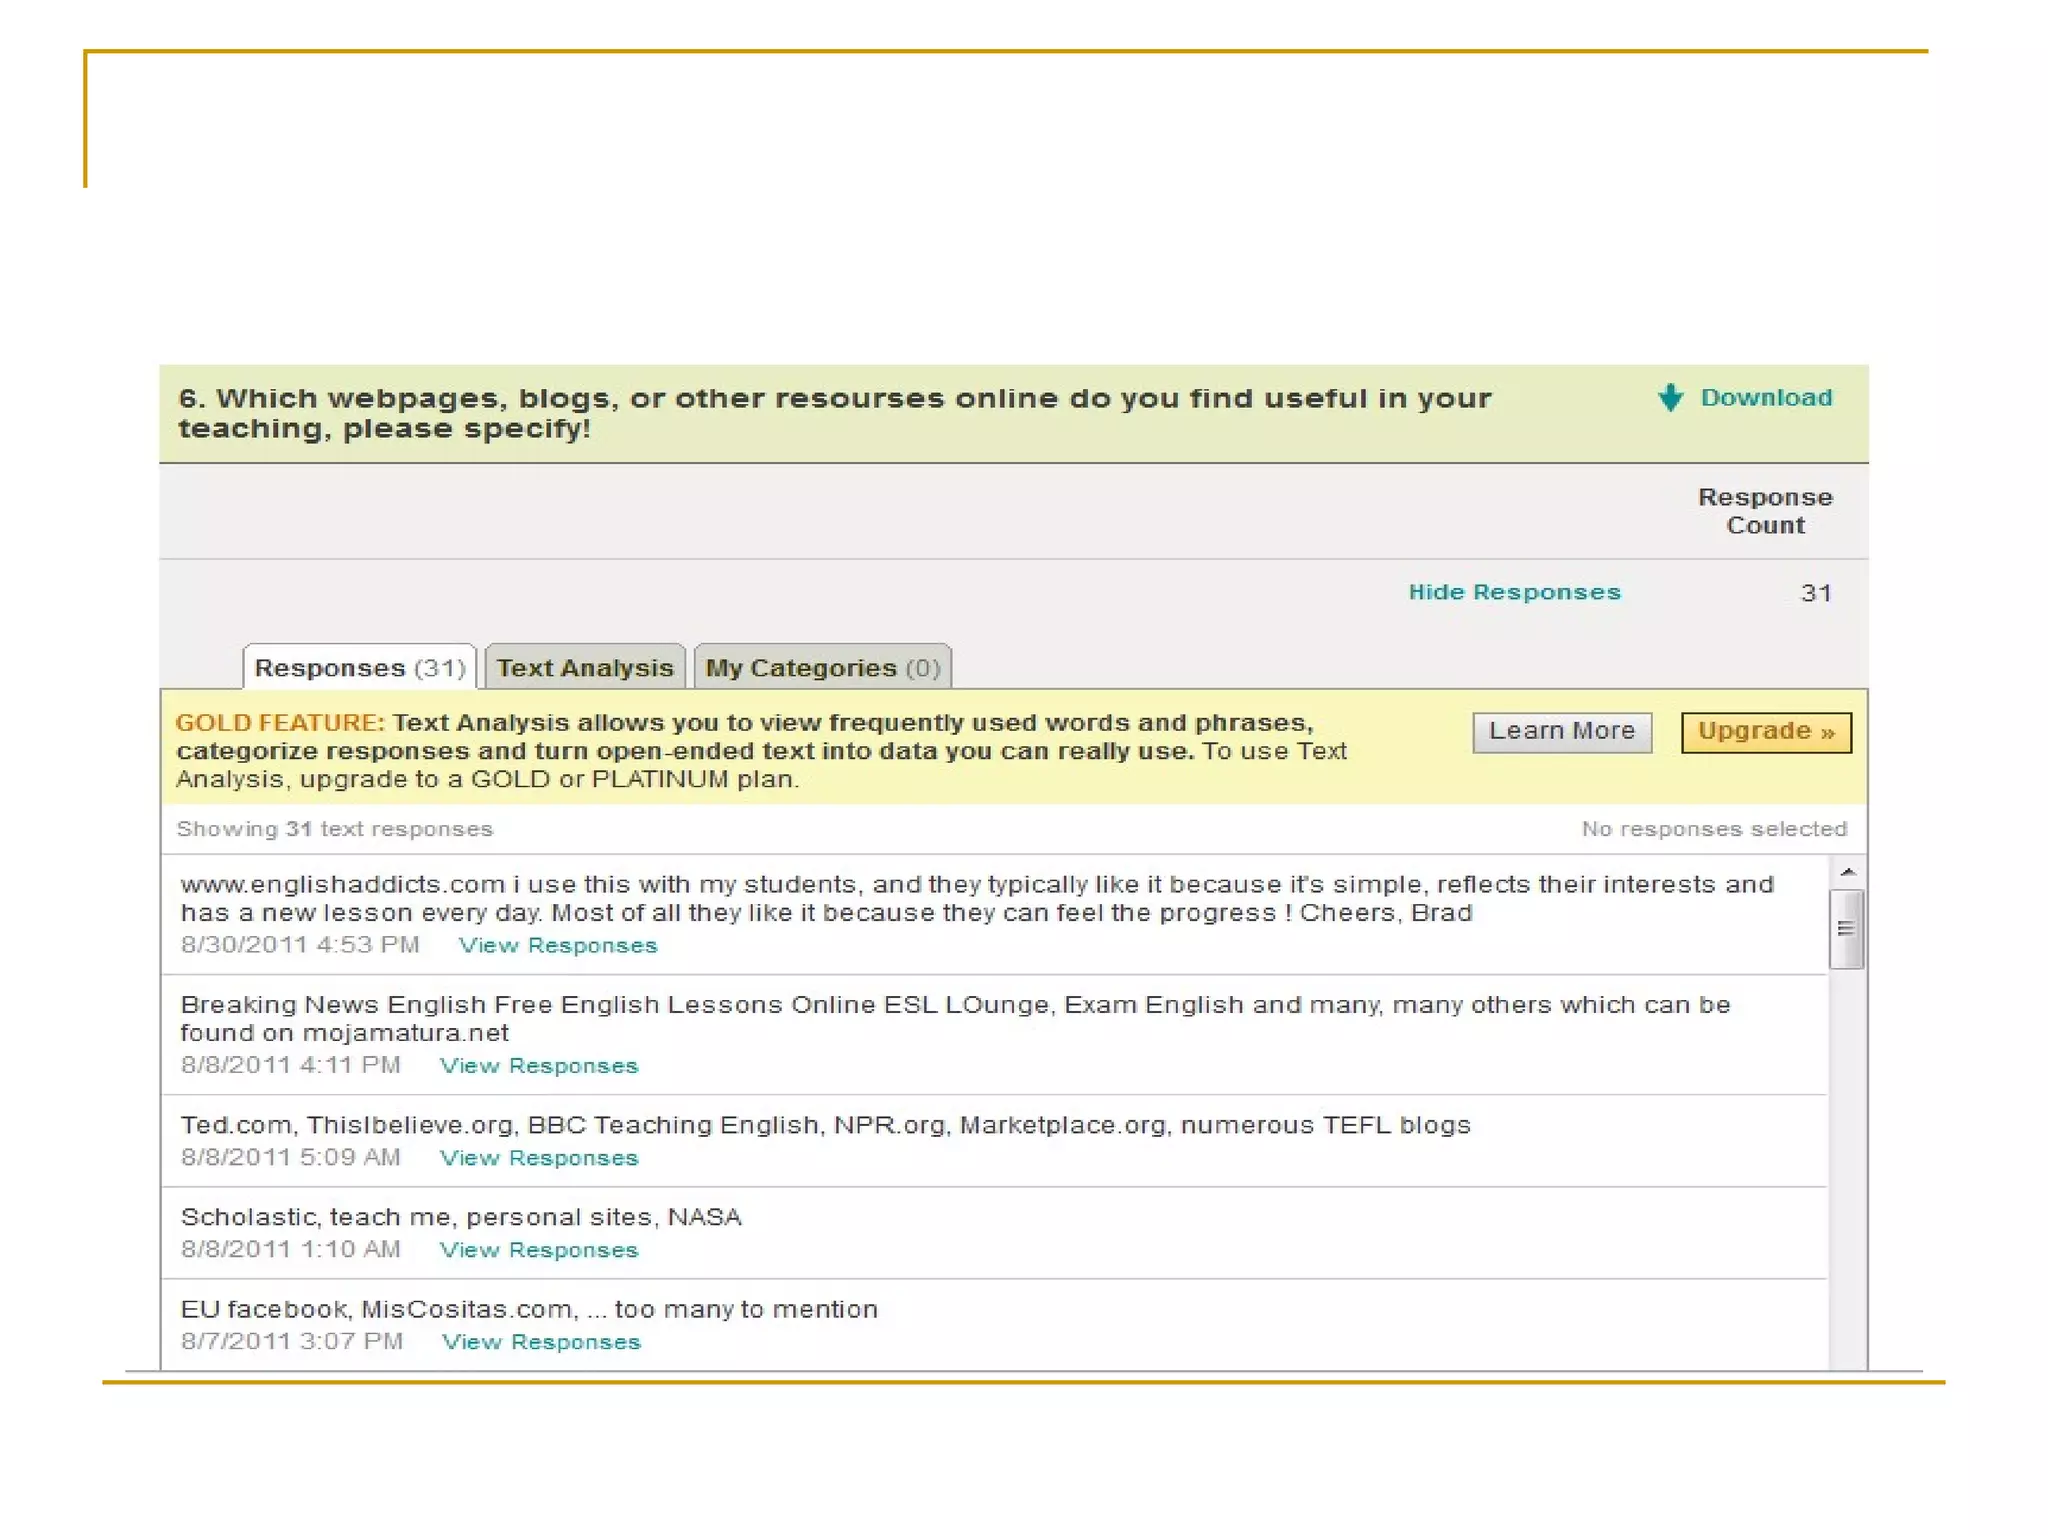The image size is (2048, 1536).
Task: Open the My Categories (0) tab
Action: coord(822,667)
